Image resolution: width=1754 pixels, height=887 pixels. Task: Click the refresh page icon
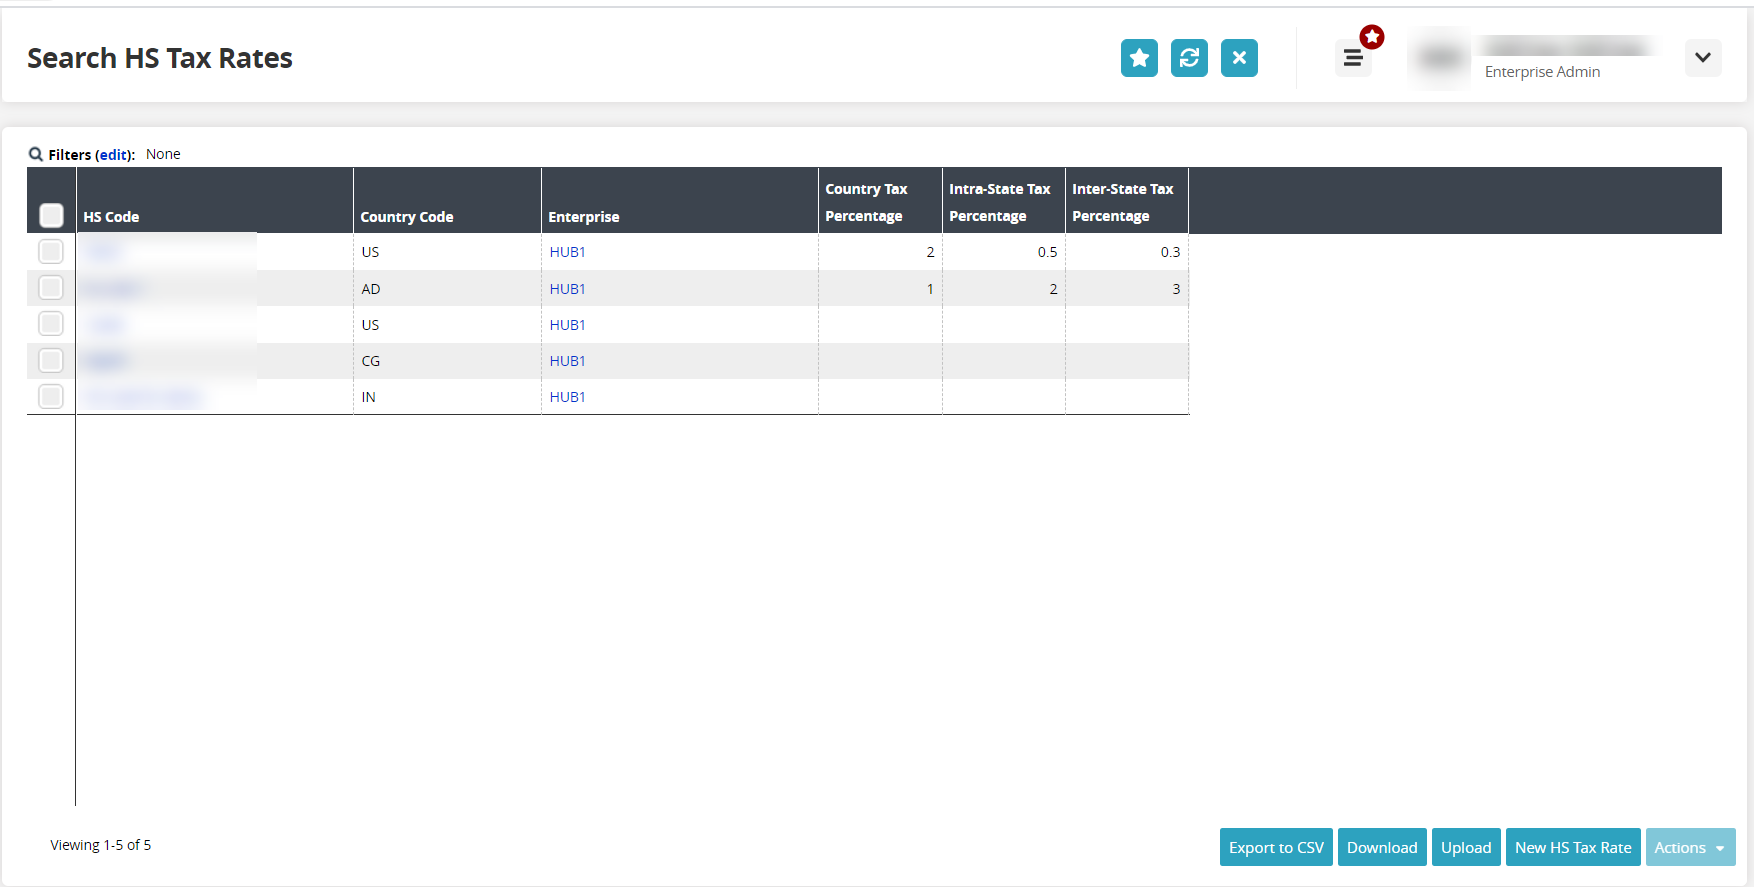tap(1189, 58)
